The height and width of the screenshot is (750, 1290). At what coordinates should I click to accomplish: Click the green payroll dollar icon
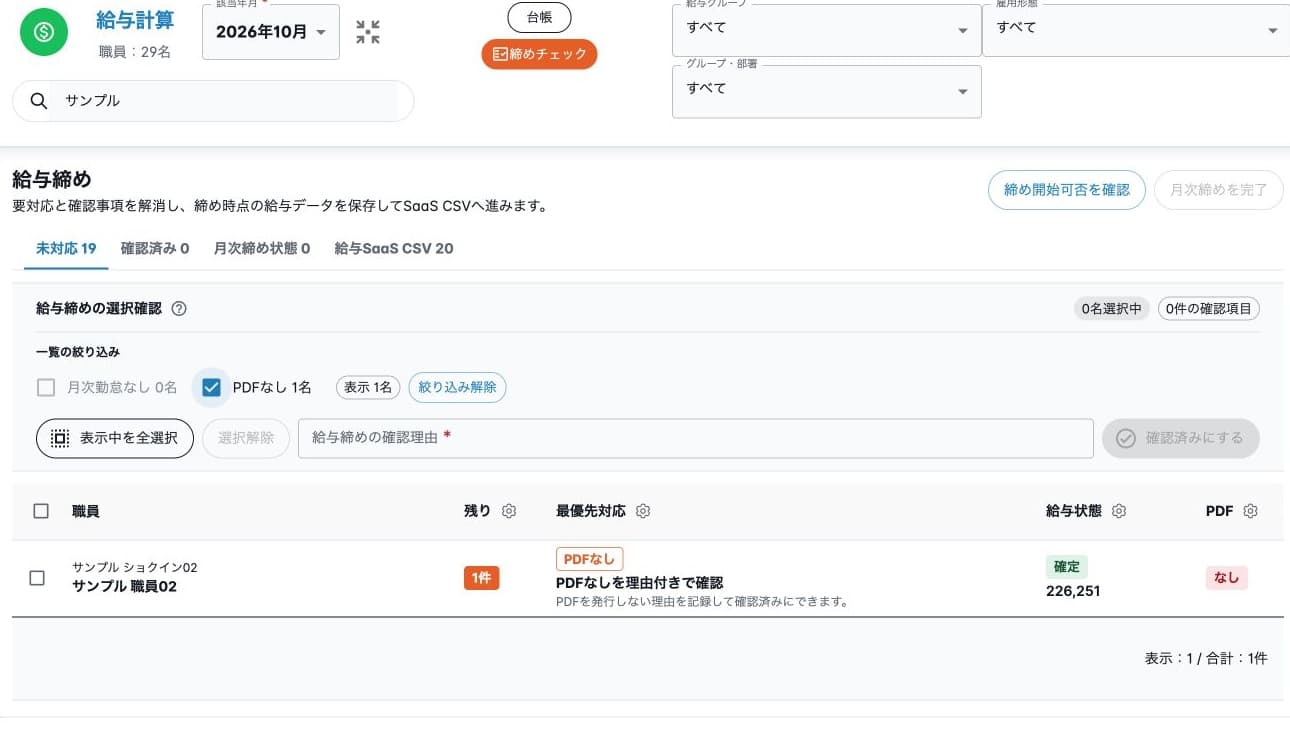point(44,32)
